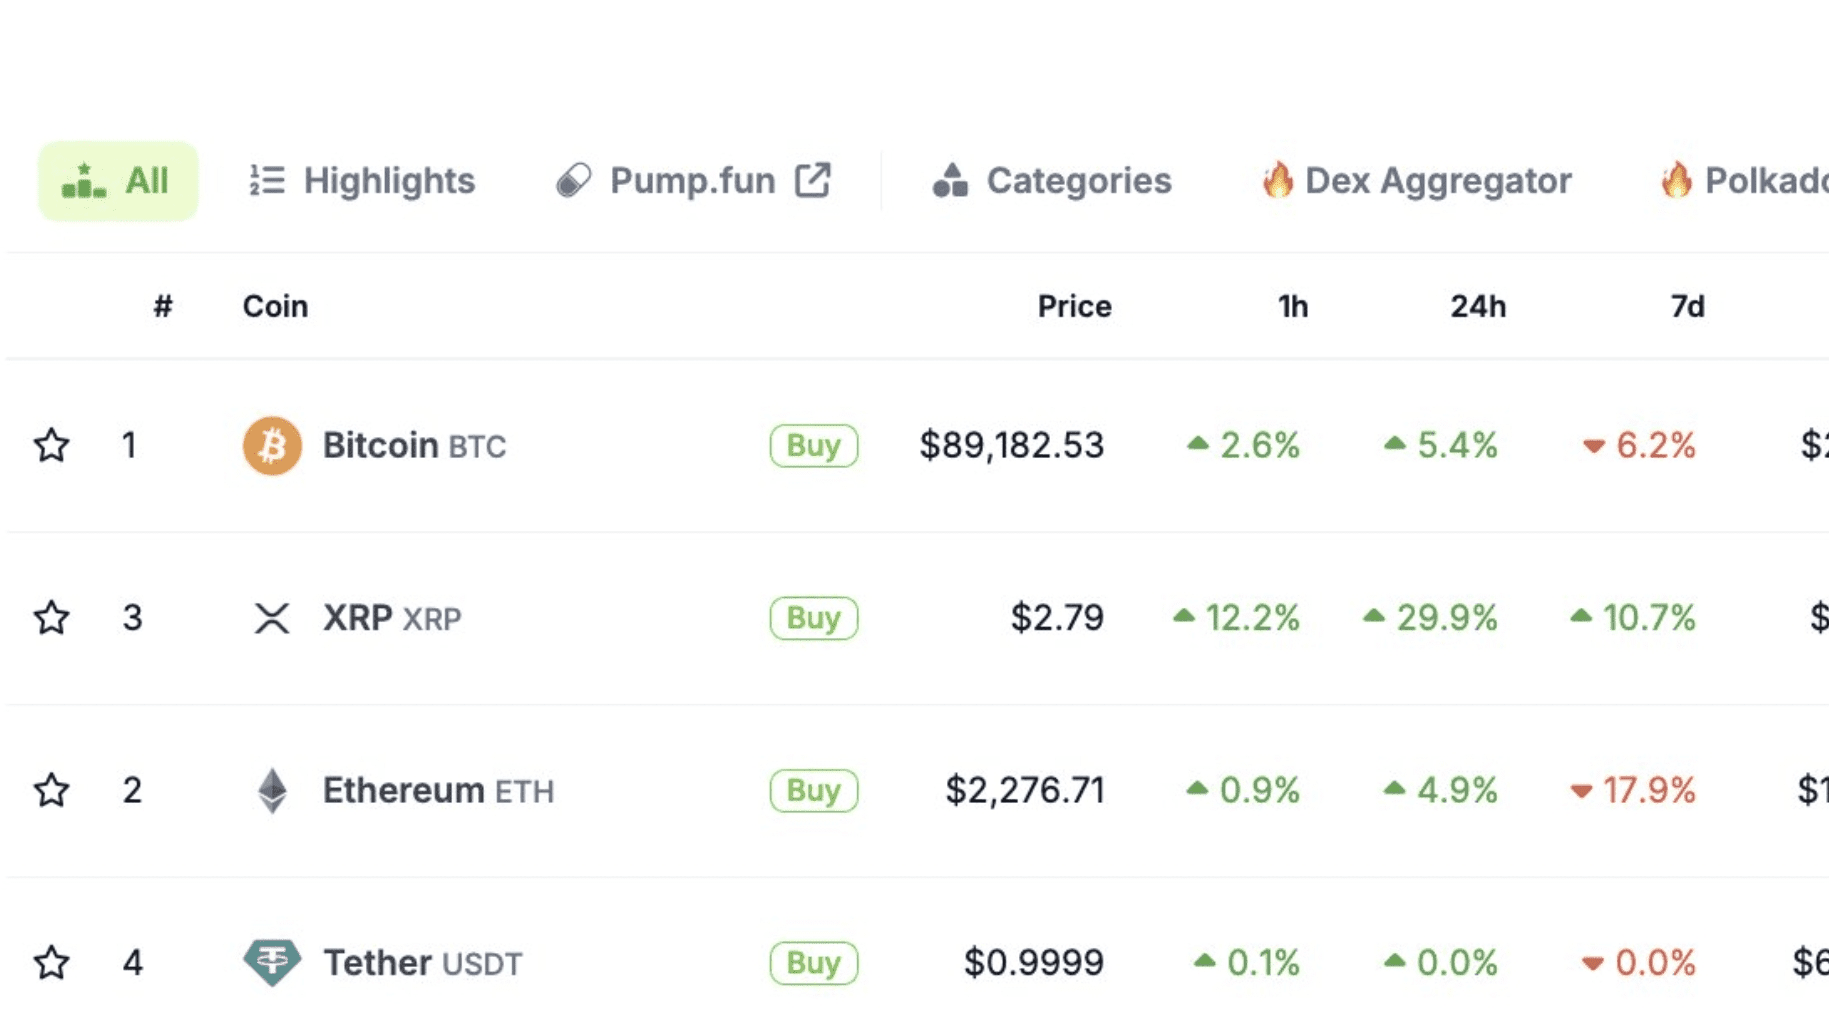Viewport: 1829px width, 1026px height.
Task: Switch to the Highlights tab
Action: 389,180
